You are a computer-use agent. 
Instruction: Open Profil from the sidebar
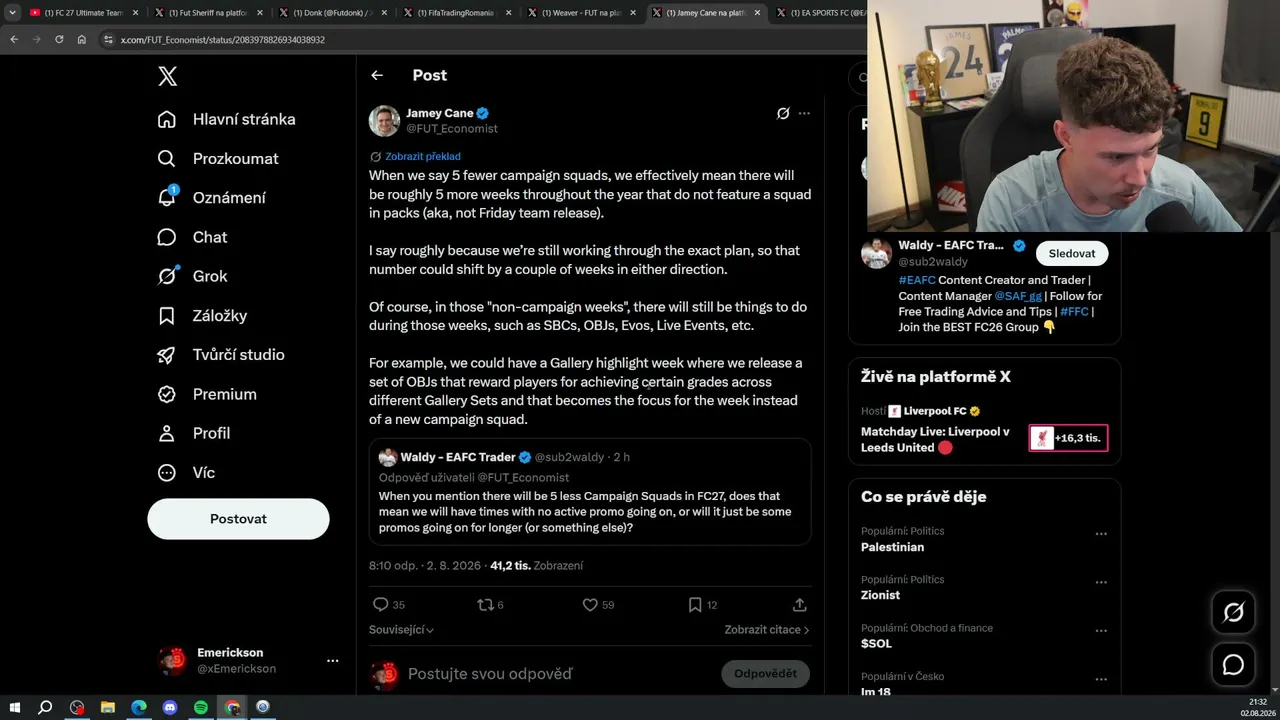point(194,433)
